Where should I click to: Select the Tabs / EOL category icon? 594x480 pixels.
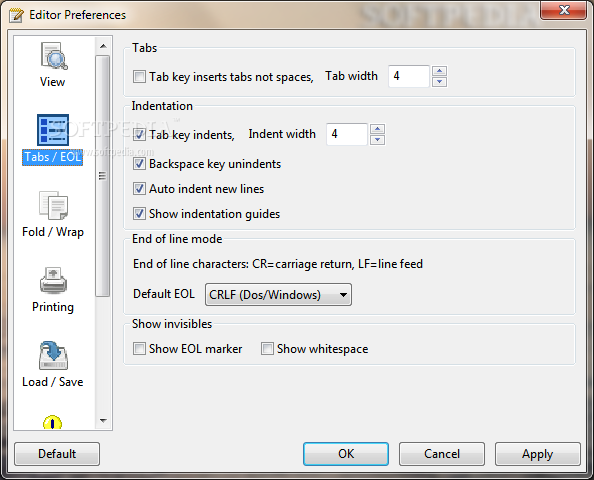(53, 130)
